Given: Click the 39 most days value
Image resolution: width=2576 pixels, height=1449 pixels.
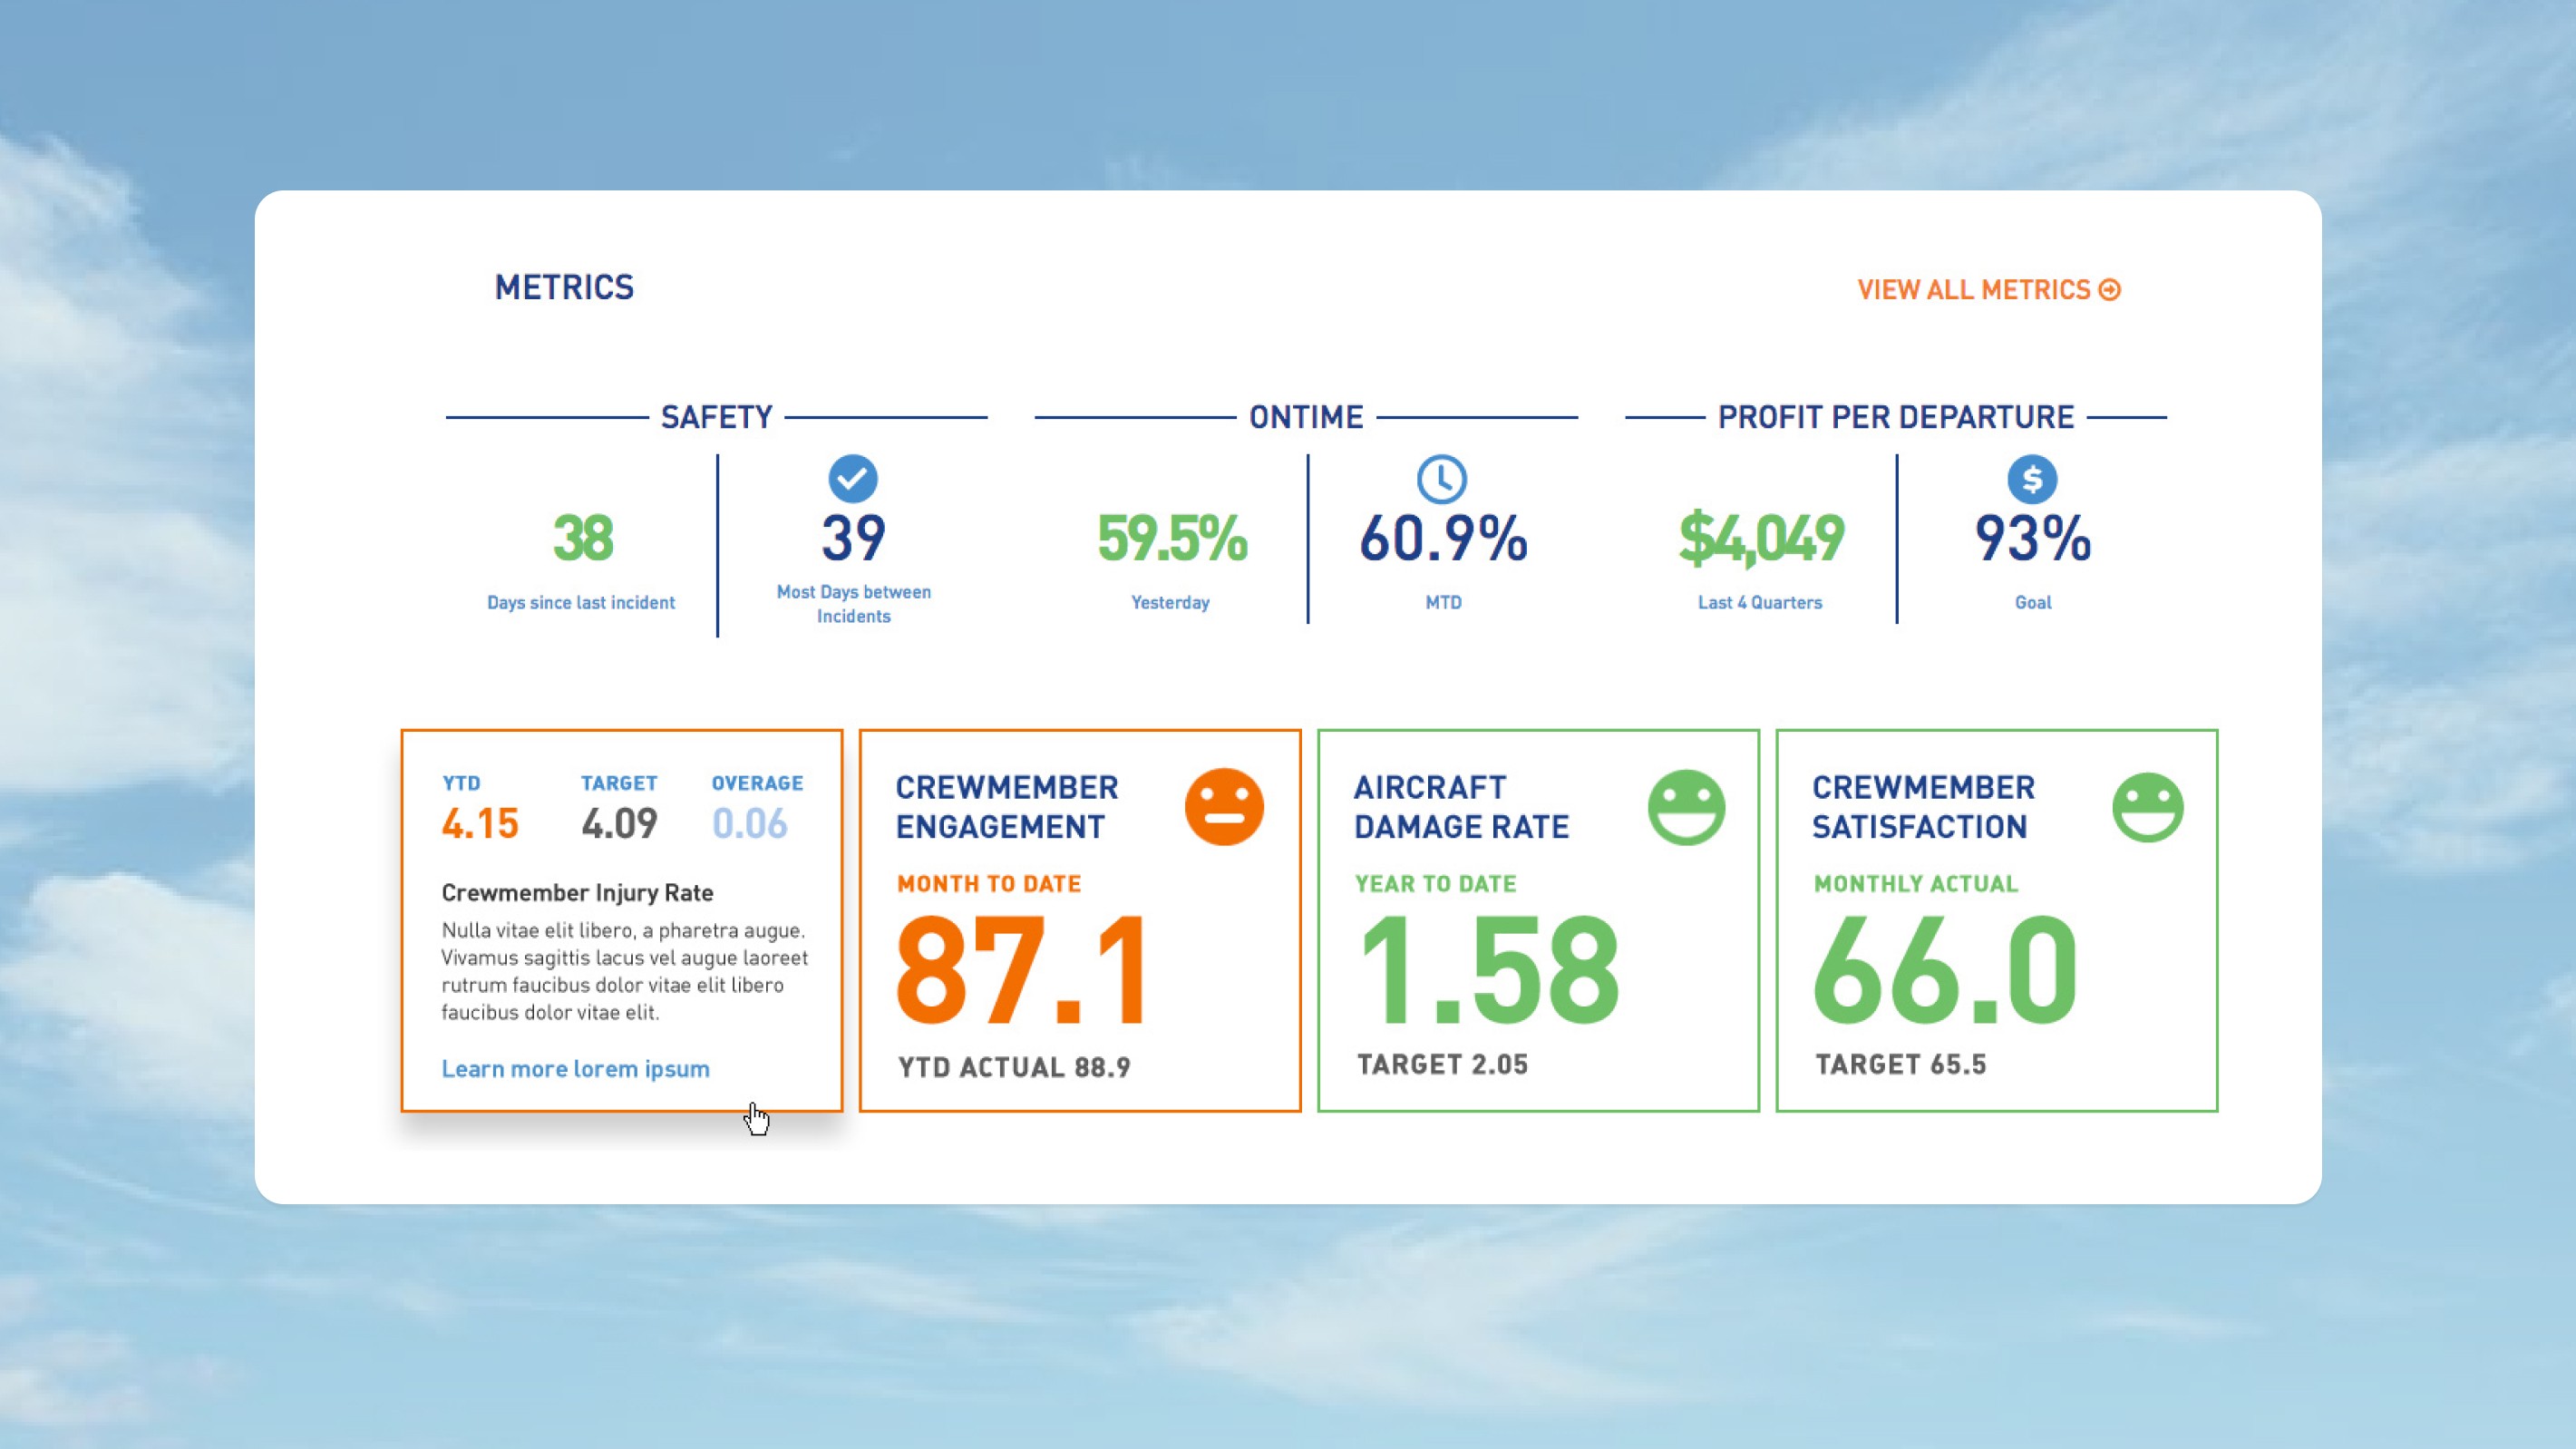Looking at the screenshot, I should (853, 538).
